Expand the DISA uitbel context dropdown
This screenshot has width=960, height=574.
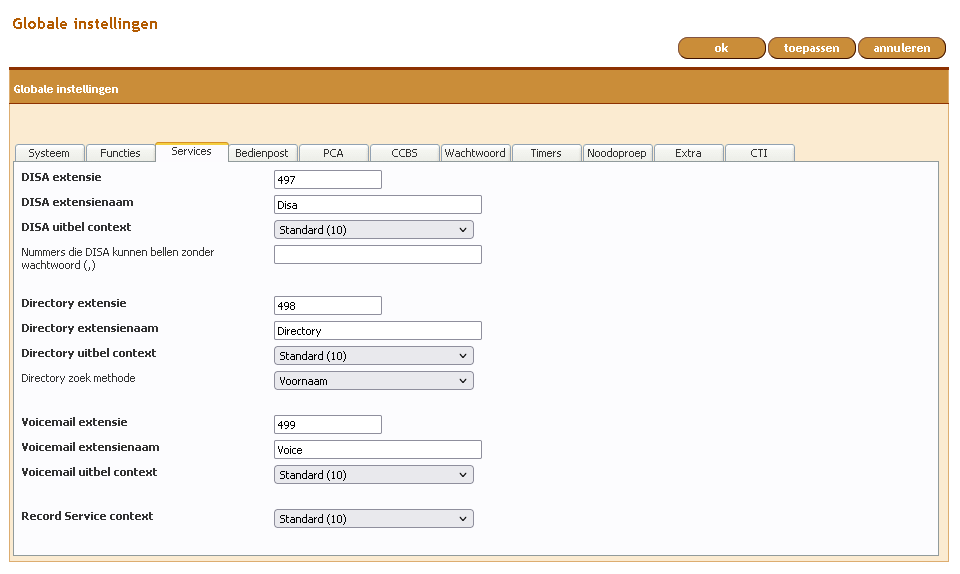pos(373,230)
